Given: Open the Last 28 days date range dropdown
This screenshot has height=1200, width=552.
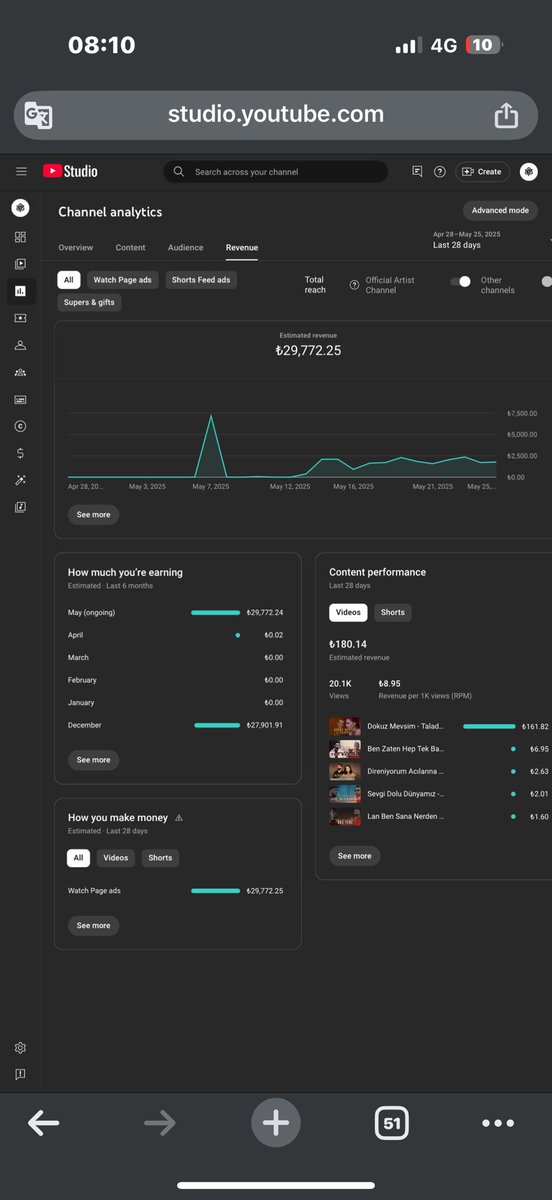Looking at the screenshot, I should (x=492, y=240).
